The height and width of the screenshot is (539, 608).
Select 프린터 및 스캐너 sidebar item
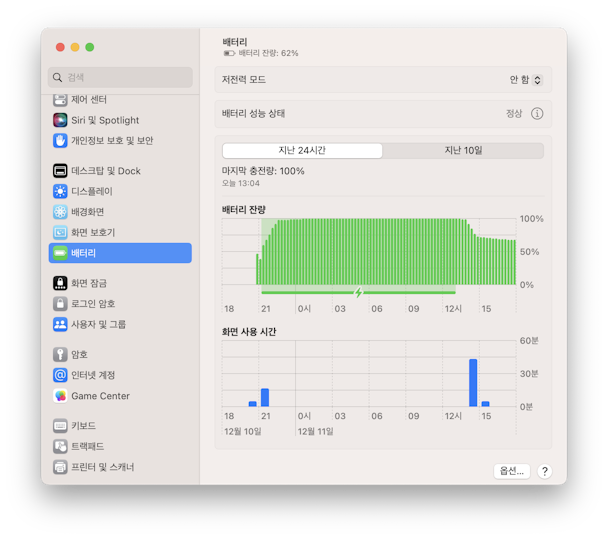(x=120, y=467)
